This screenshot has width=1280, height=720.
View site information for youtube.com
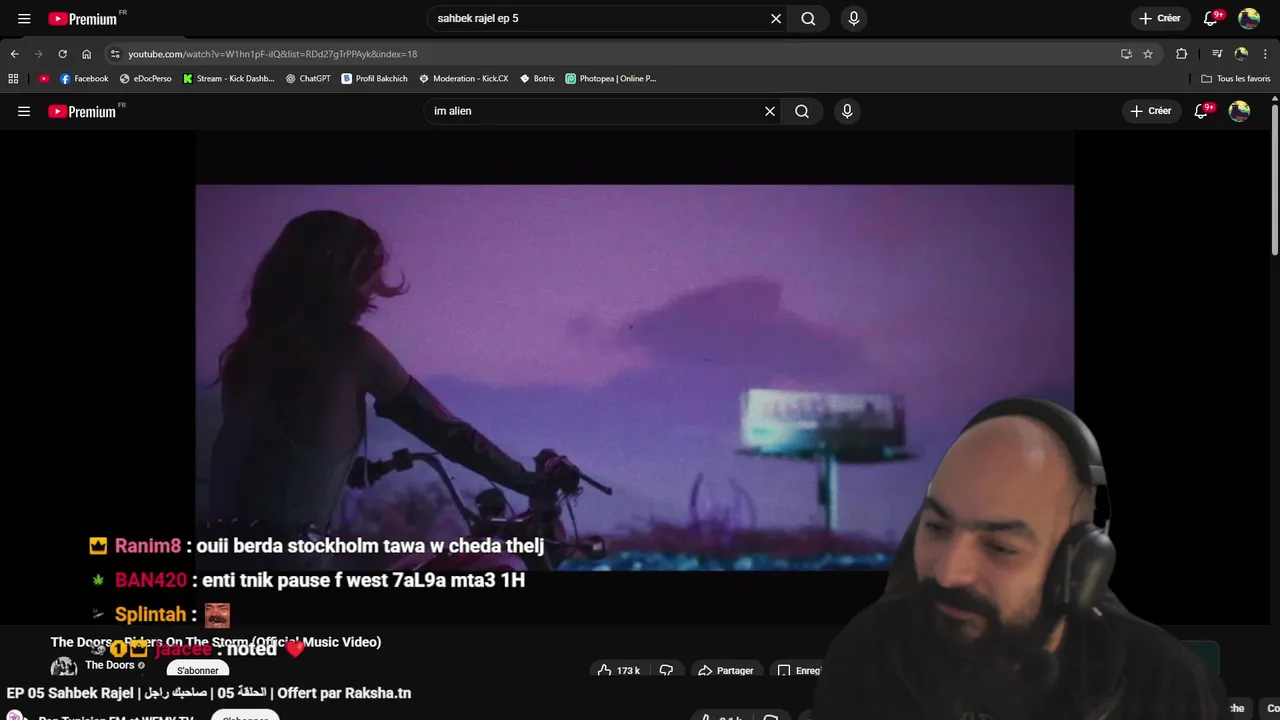pos(115,54)
